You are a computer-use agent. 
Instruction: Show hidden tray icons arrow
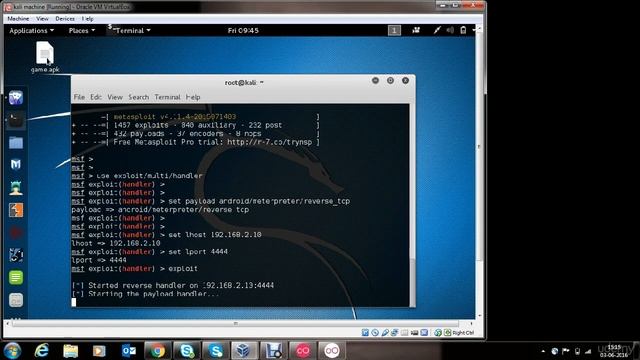[x=543, y=351]
